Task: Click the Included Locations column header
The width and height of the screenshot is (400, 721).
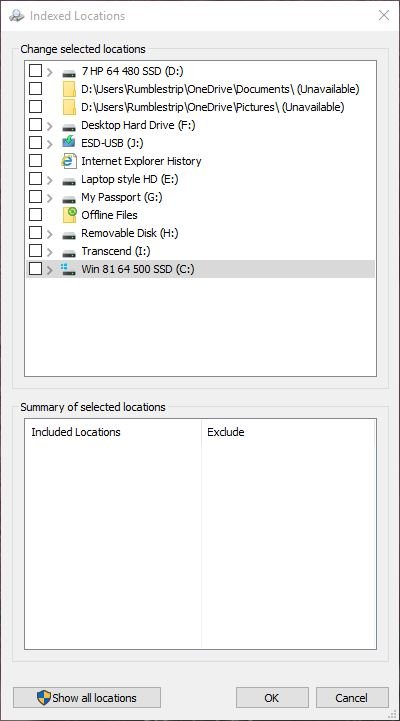Action: point(76,432)
